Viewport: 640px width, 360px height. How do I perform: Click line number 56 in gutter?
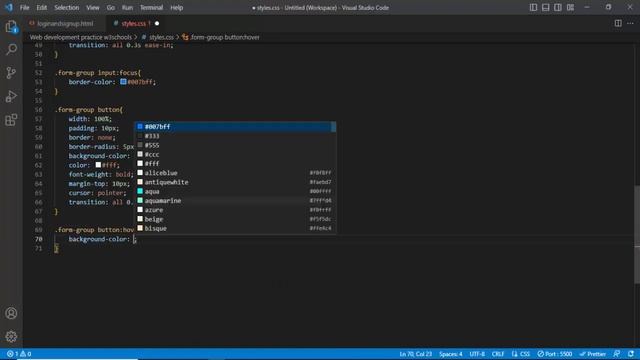tap(38, 110)
